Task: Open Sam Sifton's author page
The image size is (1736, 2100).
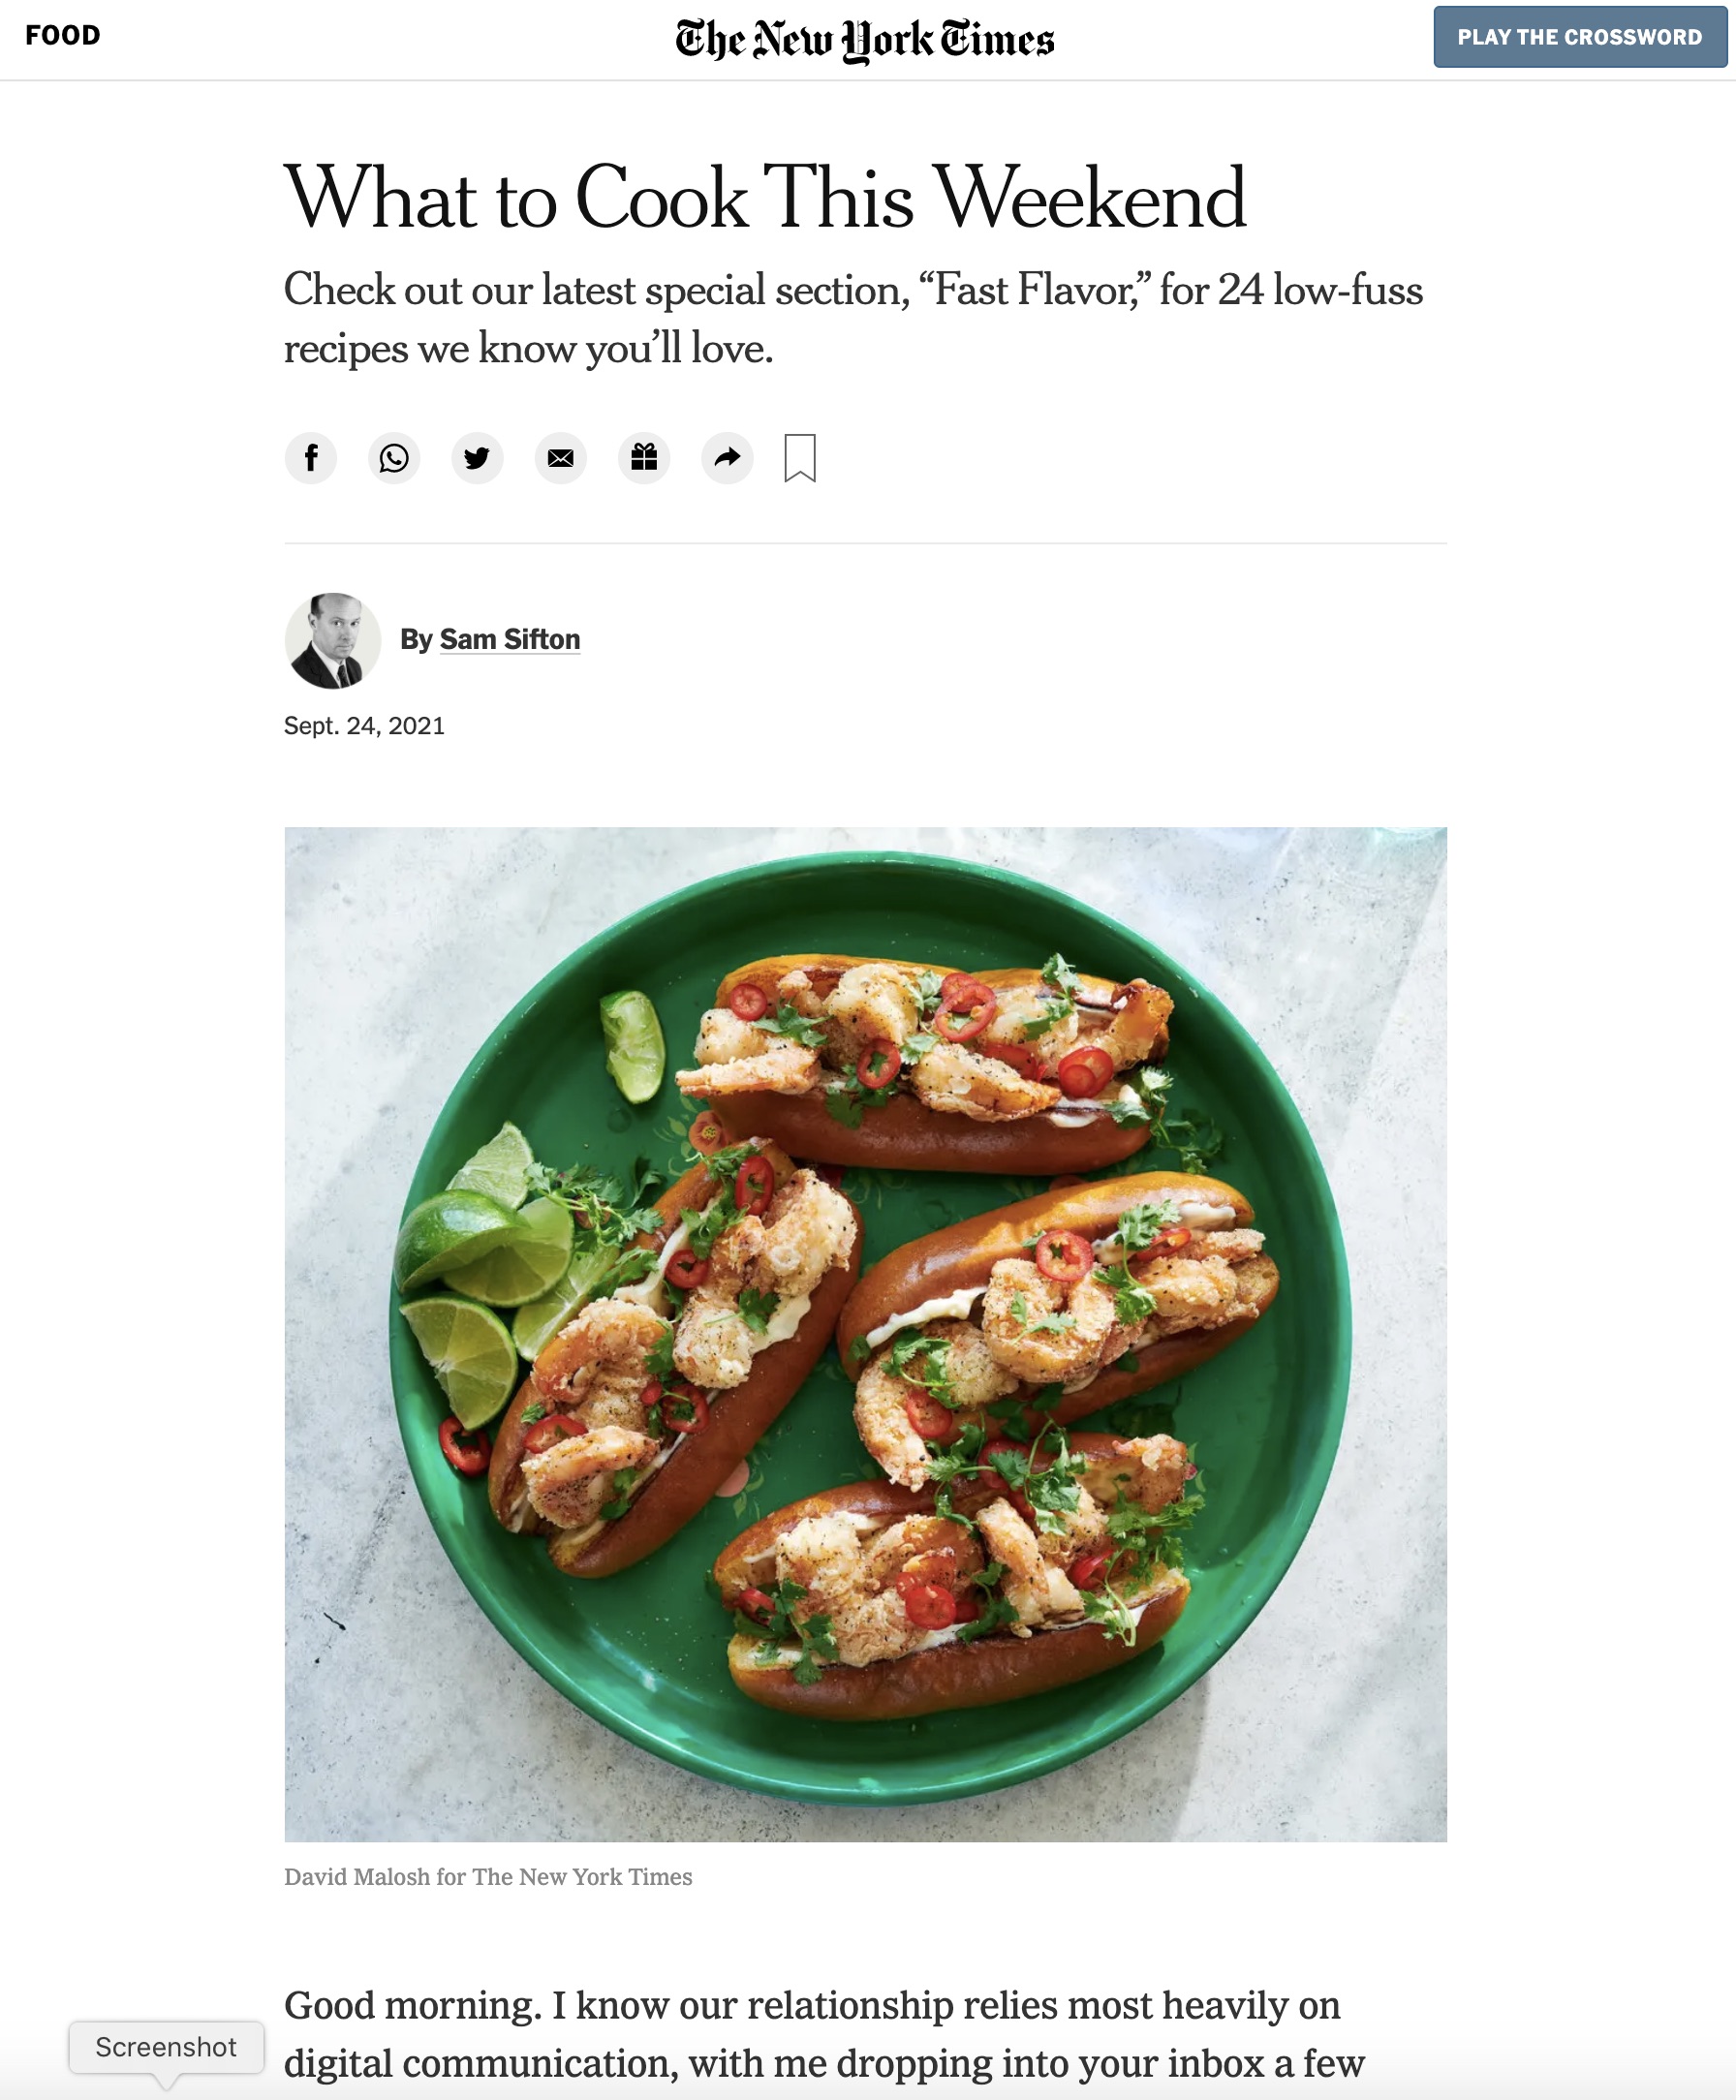Action: pyautogui.click(x=509, y=639)
